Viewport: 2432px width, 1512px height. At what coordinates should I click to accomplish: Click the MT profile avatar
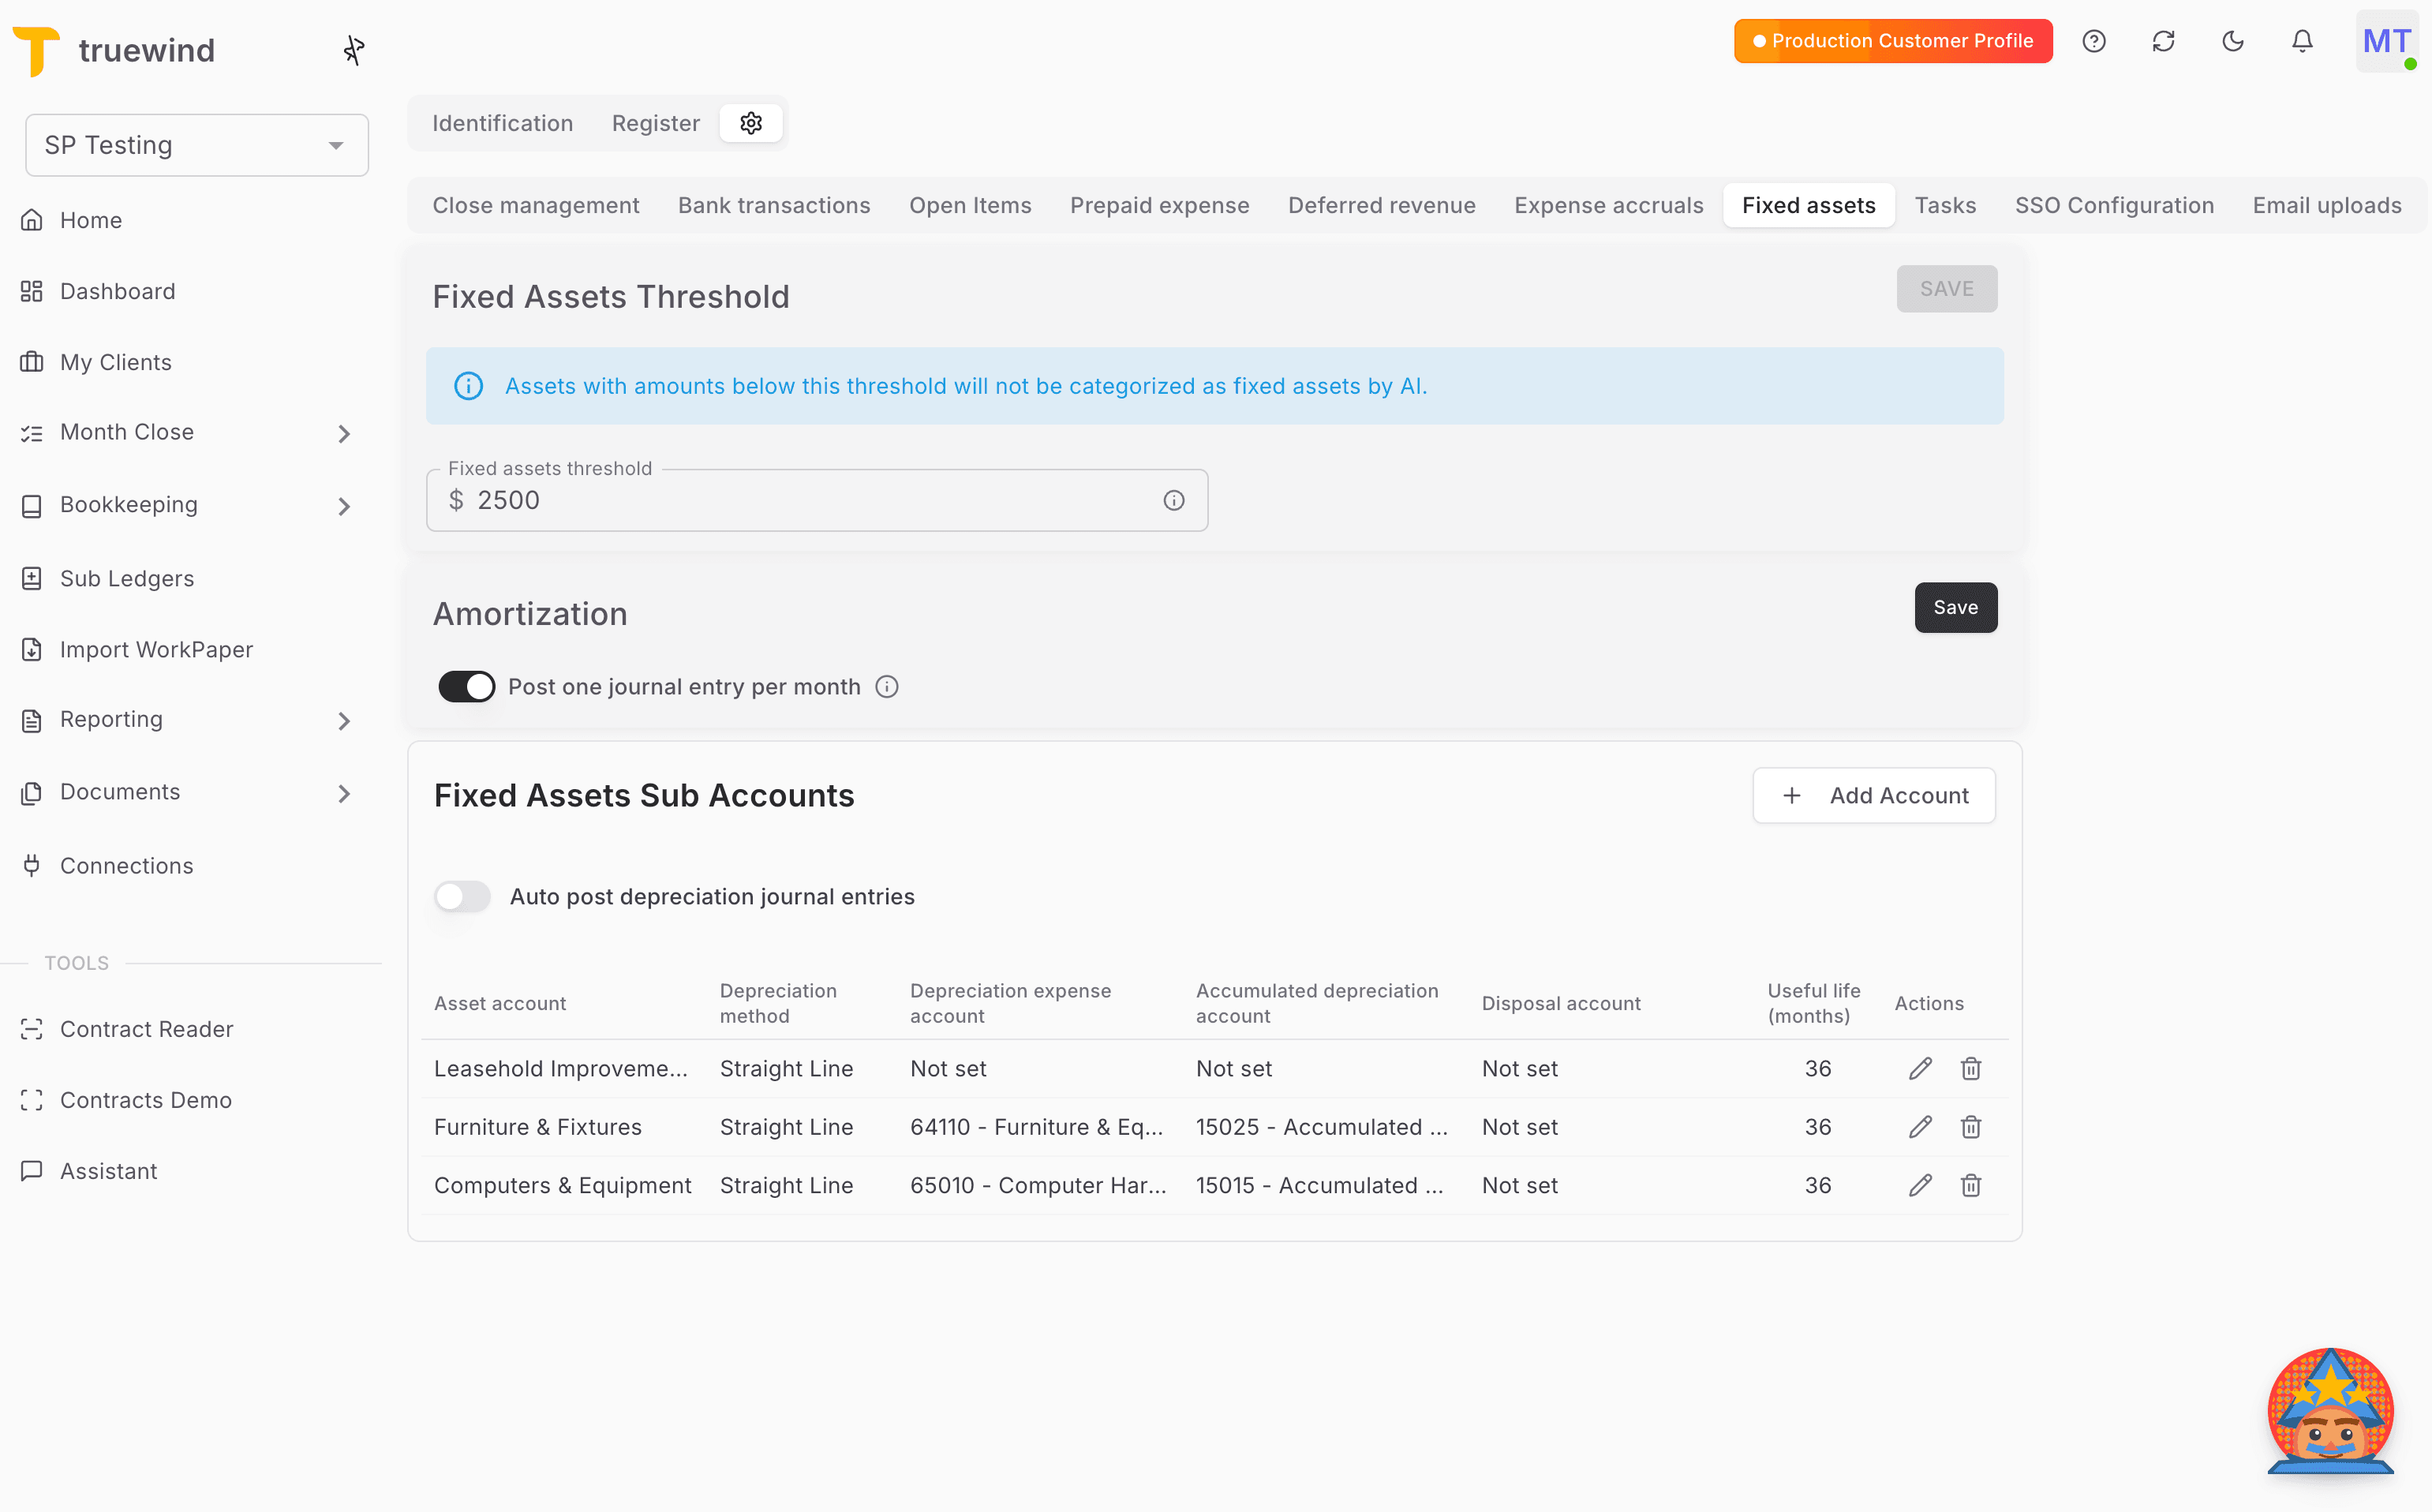click(2388, 41)
